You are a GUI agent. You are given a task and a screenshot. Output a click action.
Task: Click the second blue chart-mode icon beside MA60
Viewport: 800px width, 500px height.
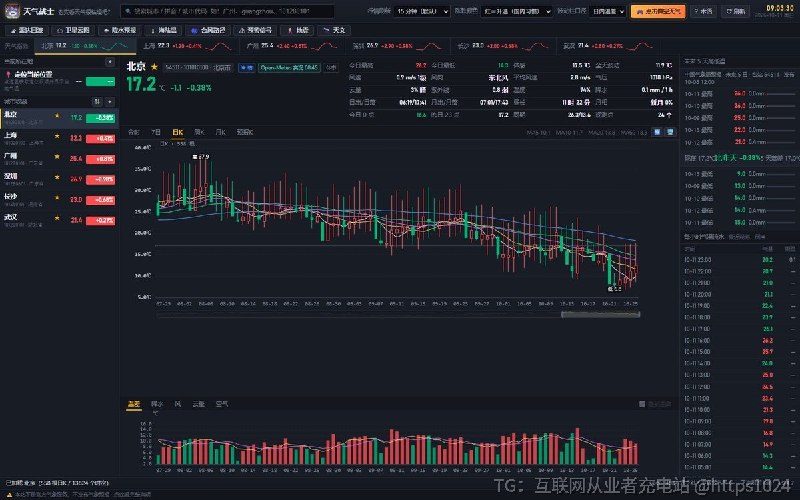coord(670,132)
